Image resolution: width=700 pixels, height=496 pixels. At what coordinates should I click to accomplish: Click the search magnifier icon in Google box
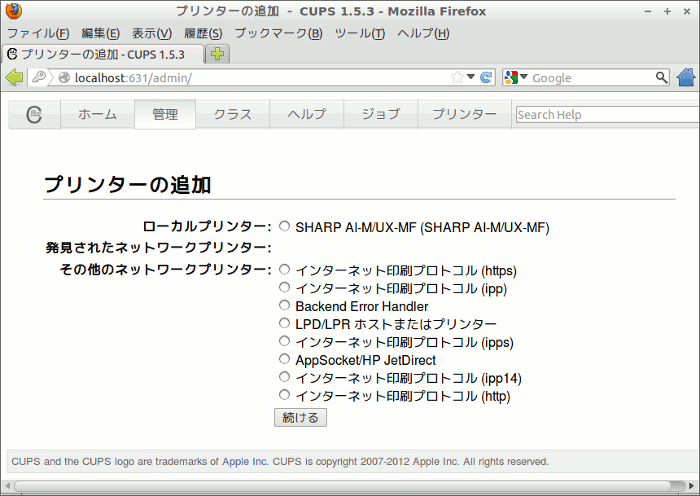coord(661,78)
